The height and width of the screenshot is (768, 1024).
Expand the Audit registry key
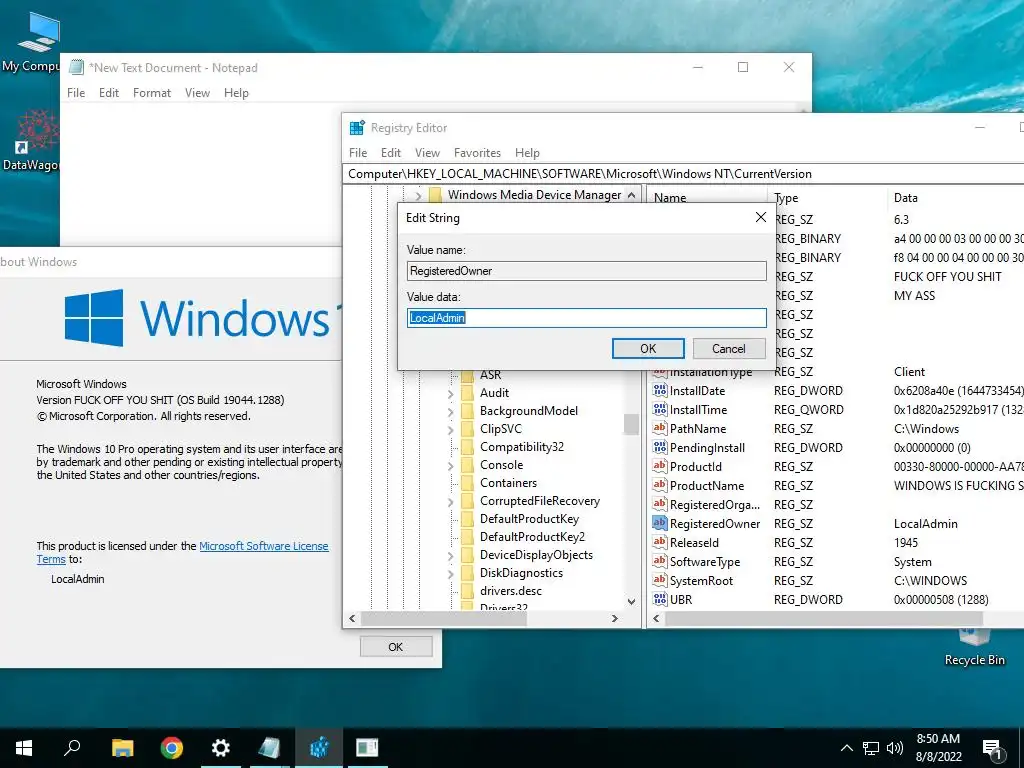[451, 393]
